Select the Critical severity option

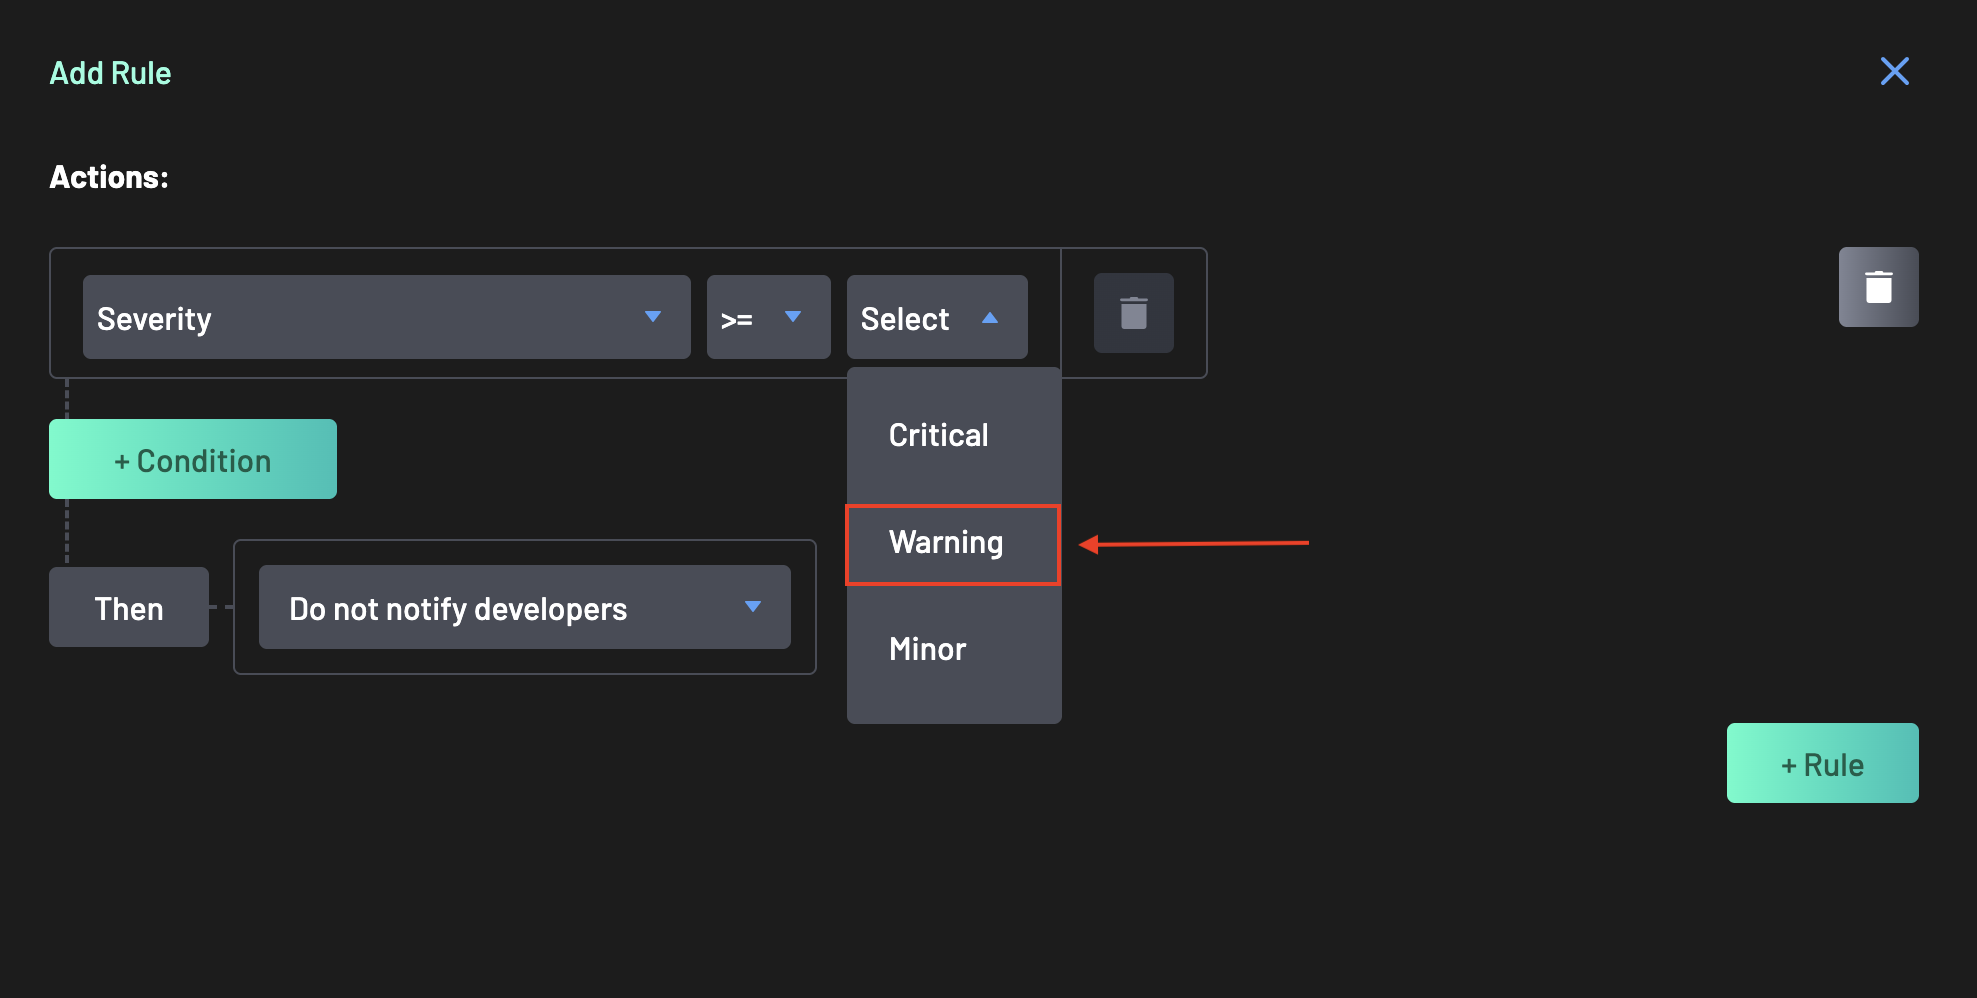point(938,435)
